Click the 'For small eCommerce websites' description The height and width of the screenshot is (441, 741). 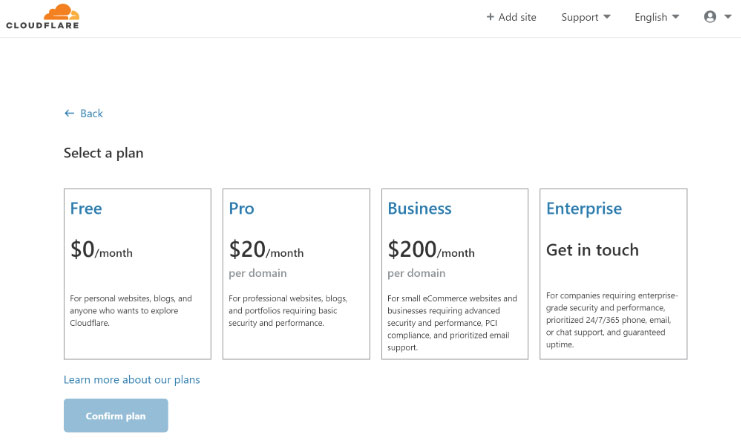pos(452,323)
